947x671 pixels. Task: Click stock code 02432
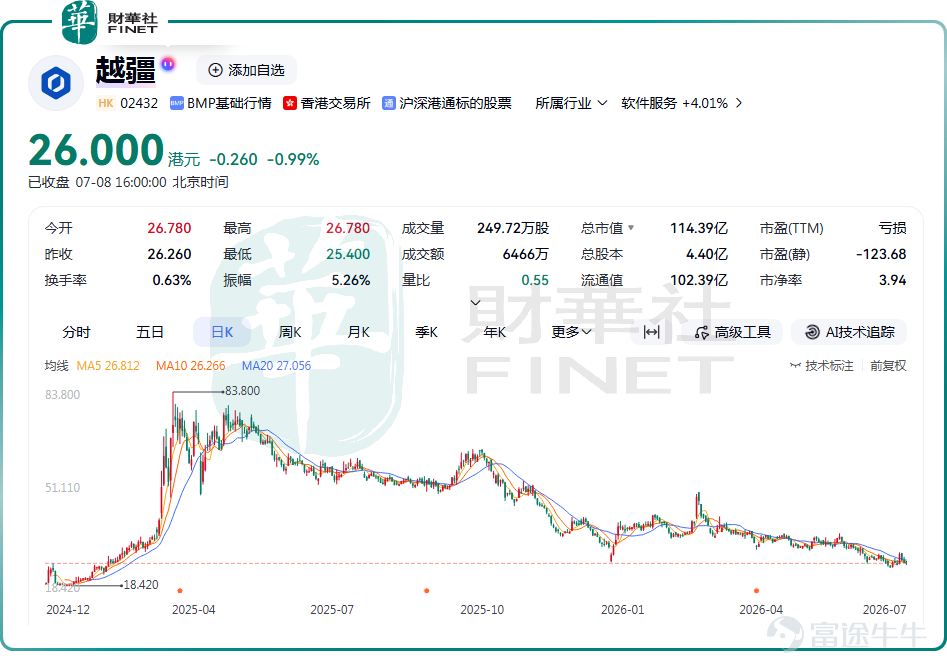click(x=139, y=103)
